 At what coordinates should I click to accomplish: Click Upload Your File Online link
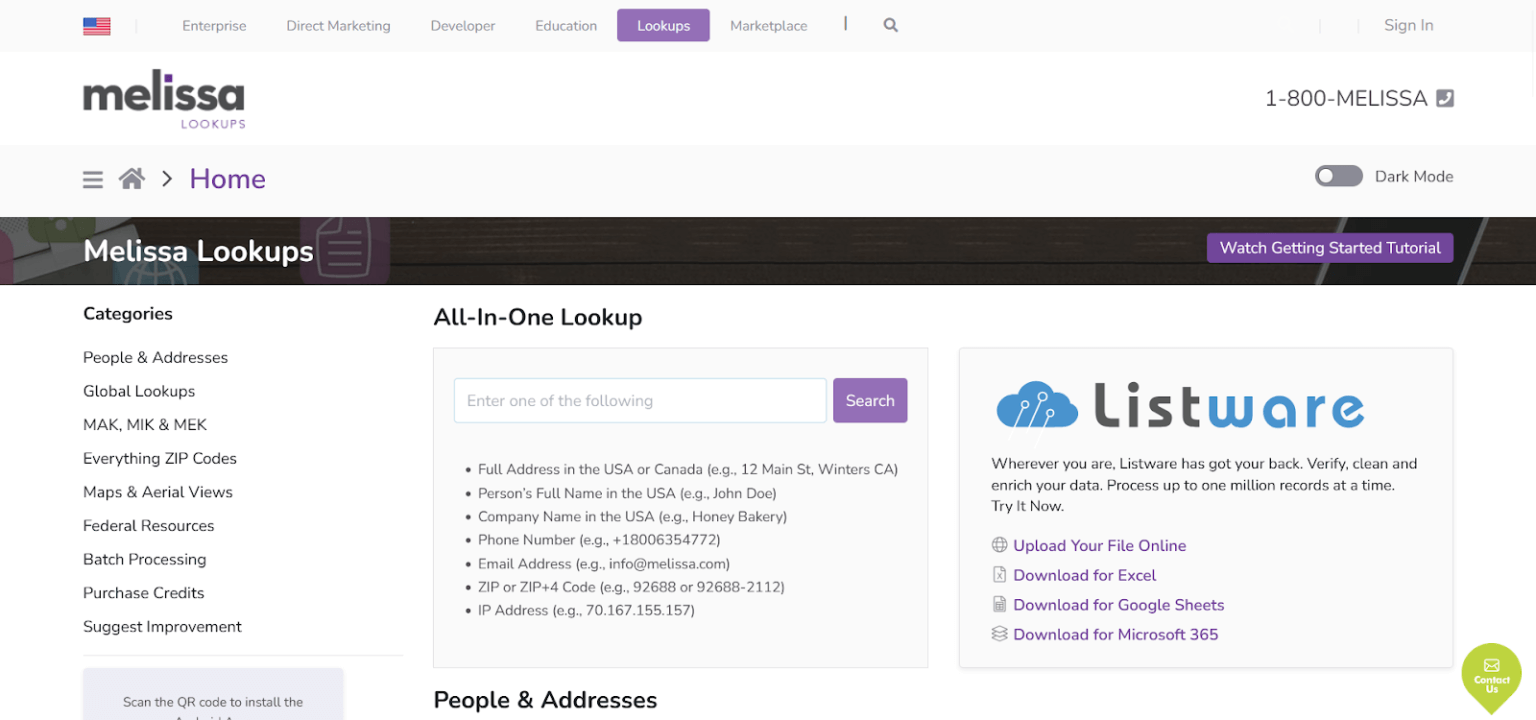tap(1099, 545)
